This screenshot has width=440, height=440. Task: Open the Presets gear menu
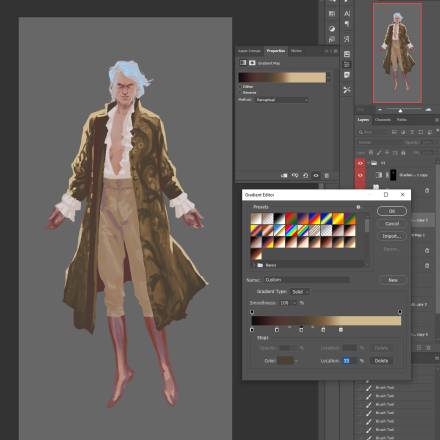358,207
